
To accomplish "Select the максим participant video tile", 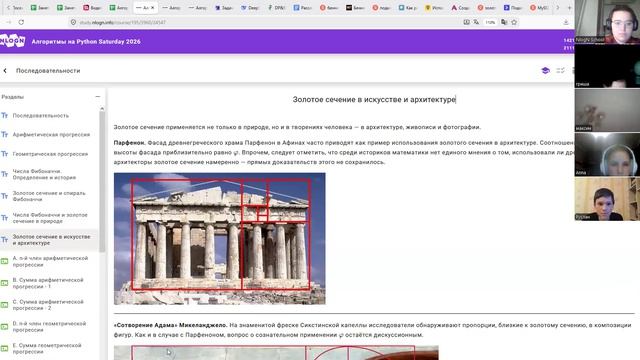I will [x=607, y=110].
